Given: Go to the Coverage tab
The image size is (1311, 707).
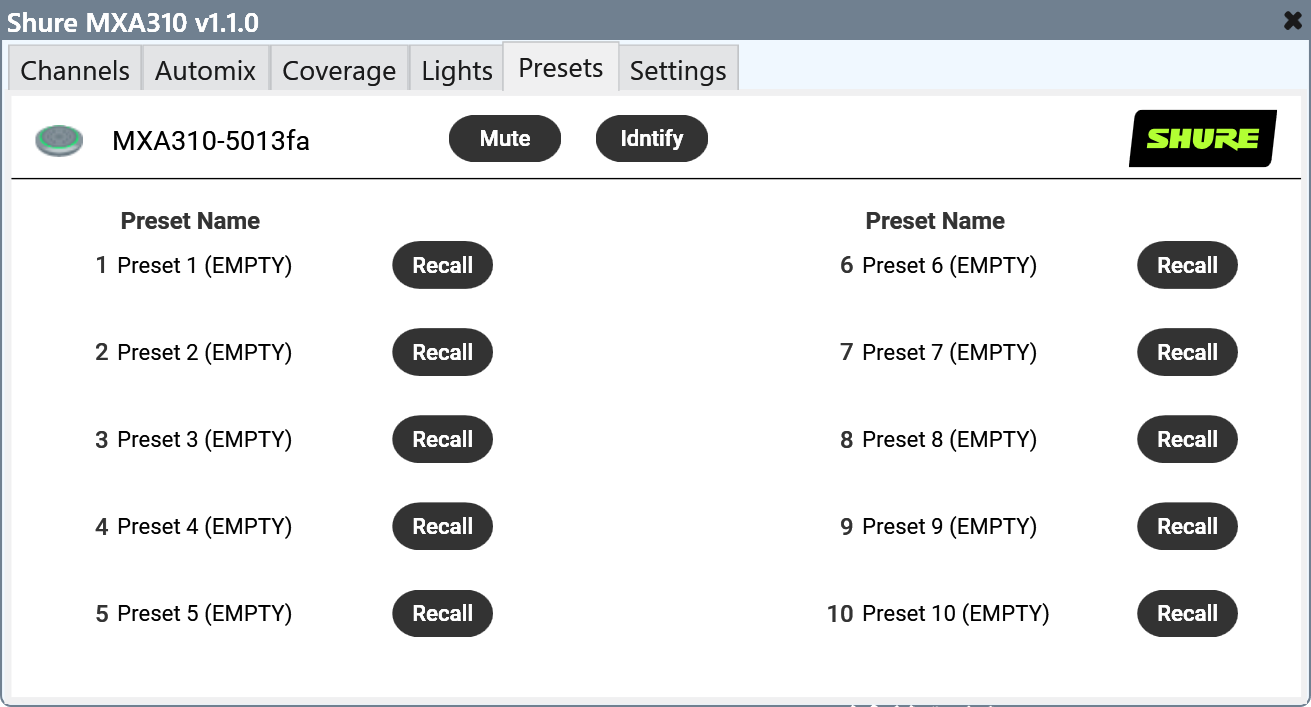Looking at the screenshot, I should (x=339, y=70).
